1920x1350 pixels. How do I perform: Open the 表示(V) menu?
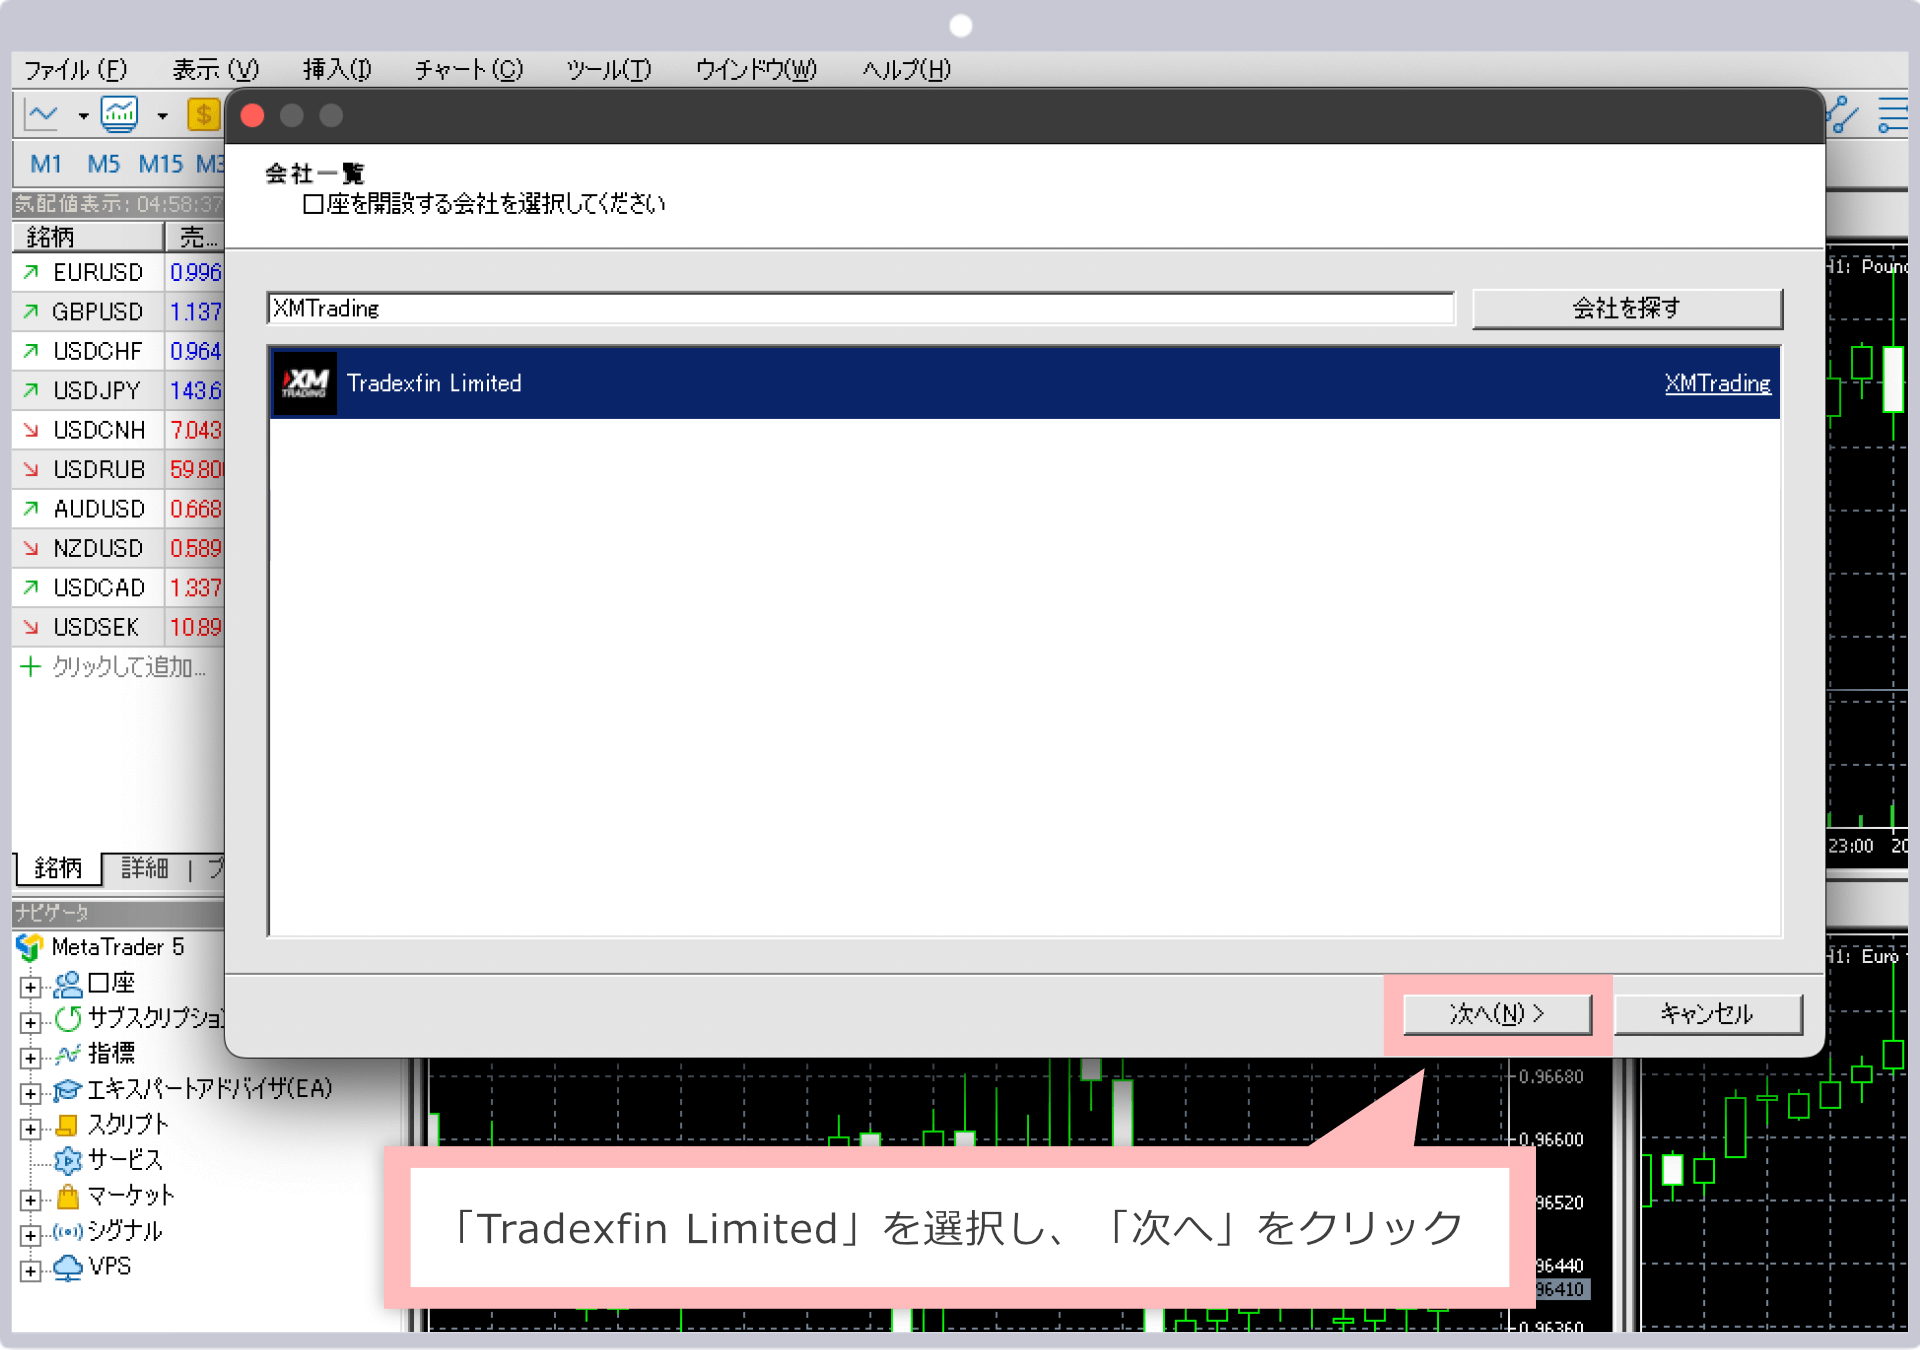(x=216, y=70)
